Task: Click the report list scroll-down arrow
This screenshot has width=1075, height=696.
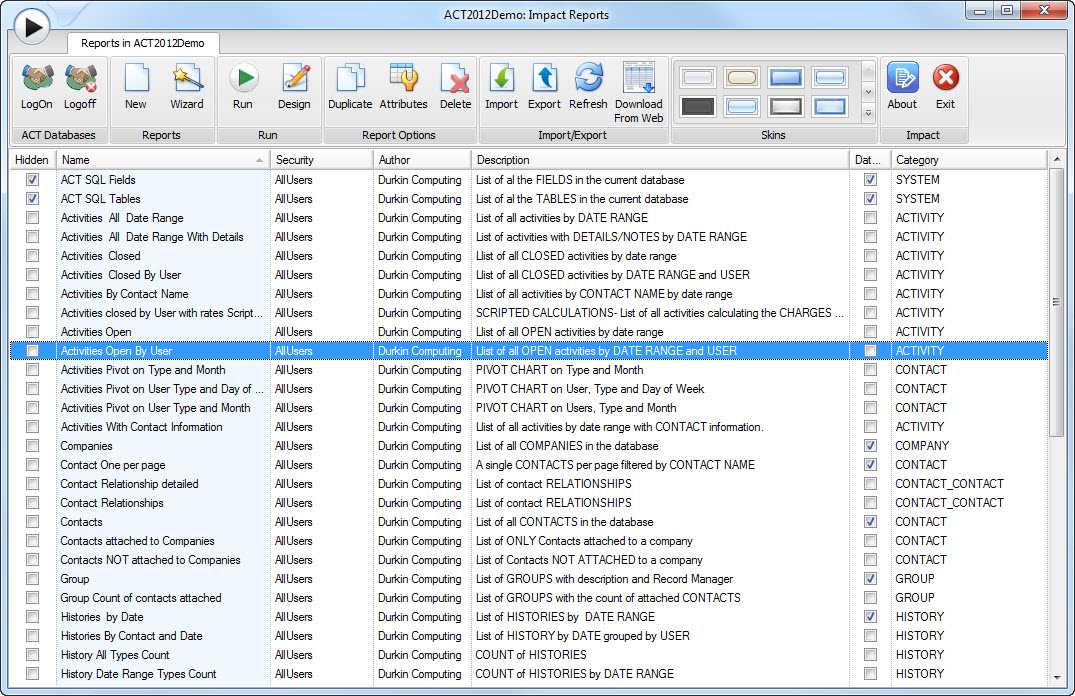Action: 1056,677
